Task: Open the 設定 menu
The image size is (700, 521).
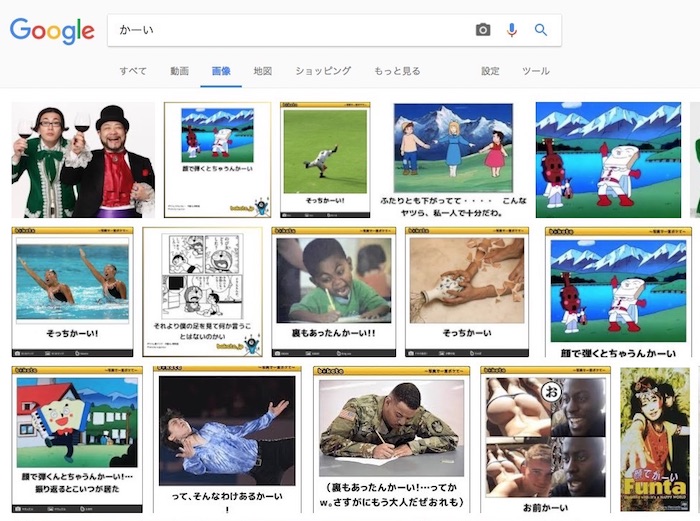Action: pyautogui.click(x=490, y=71)
